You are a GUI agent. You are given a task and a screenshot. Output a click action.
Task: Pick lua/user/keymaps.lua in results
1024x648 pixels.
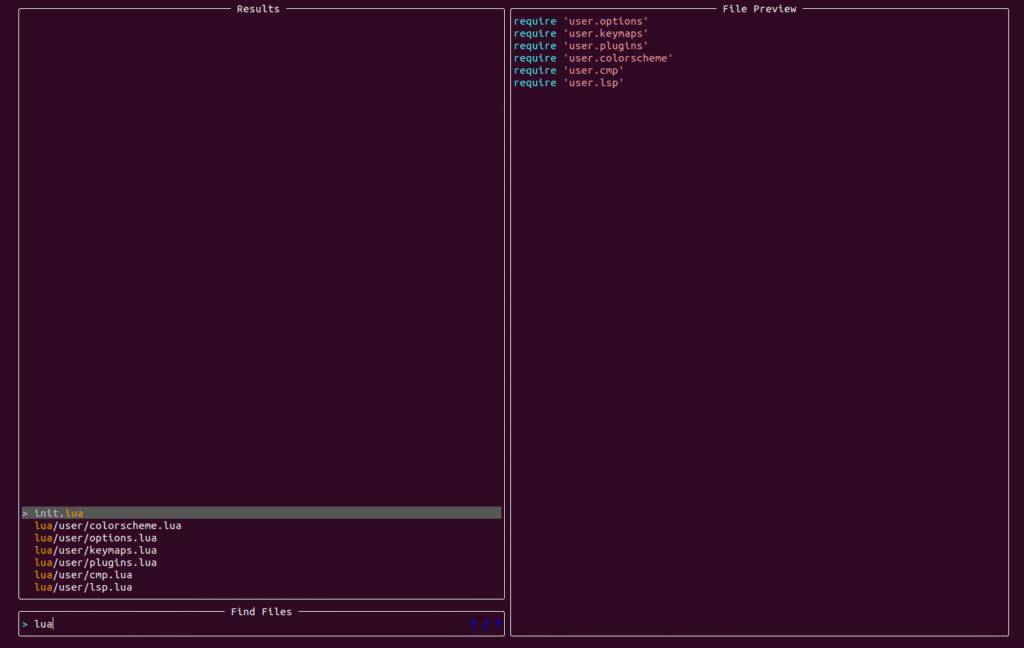[95, 550]
